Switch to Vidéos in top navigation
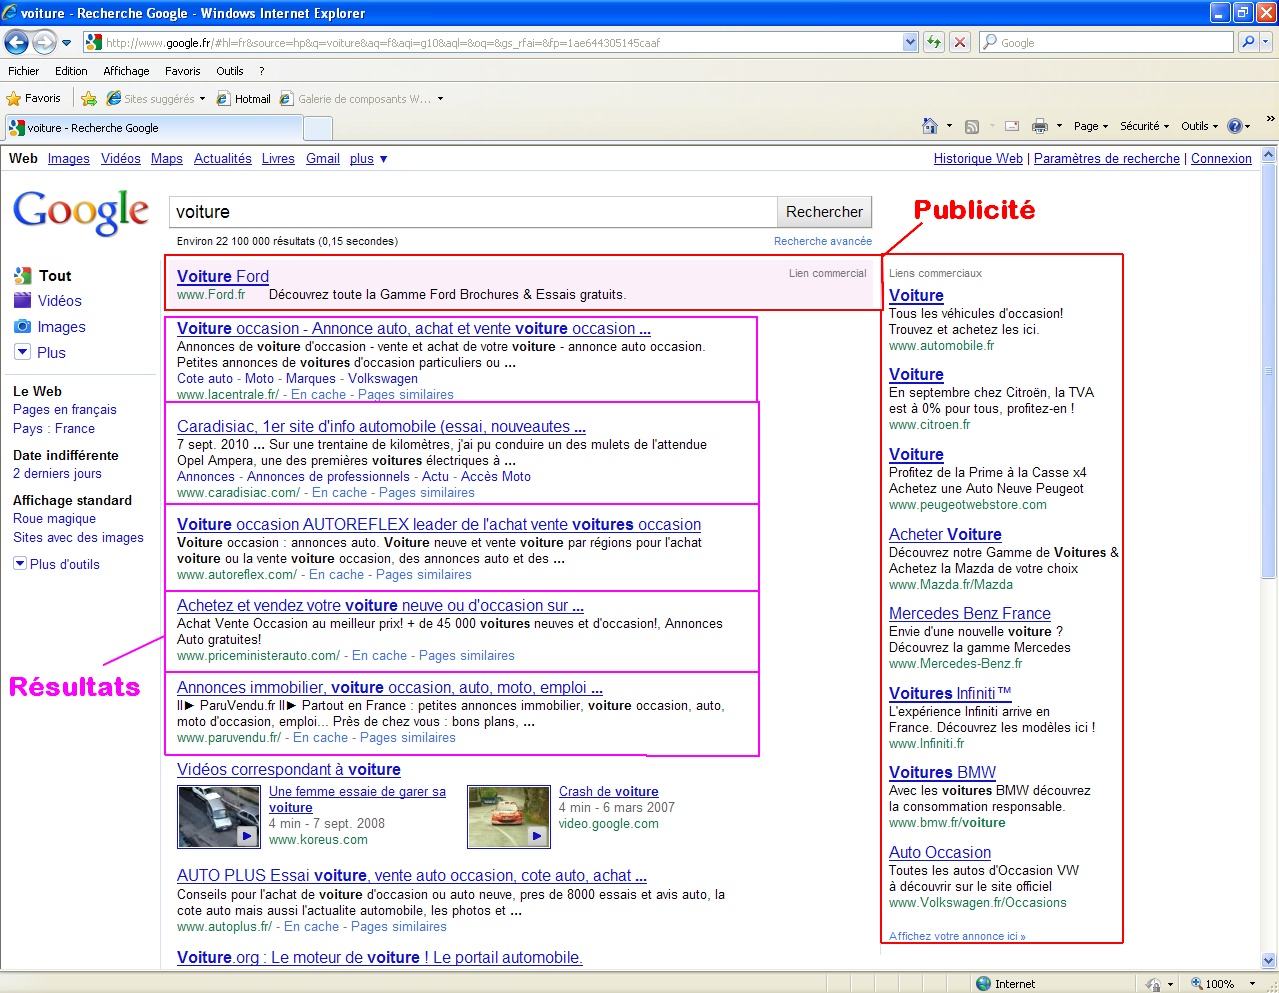 (x=121, y=158)
